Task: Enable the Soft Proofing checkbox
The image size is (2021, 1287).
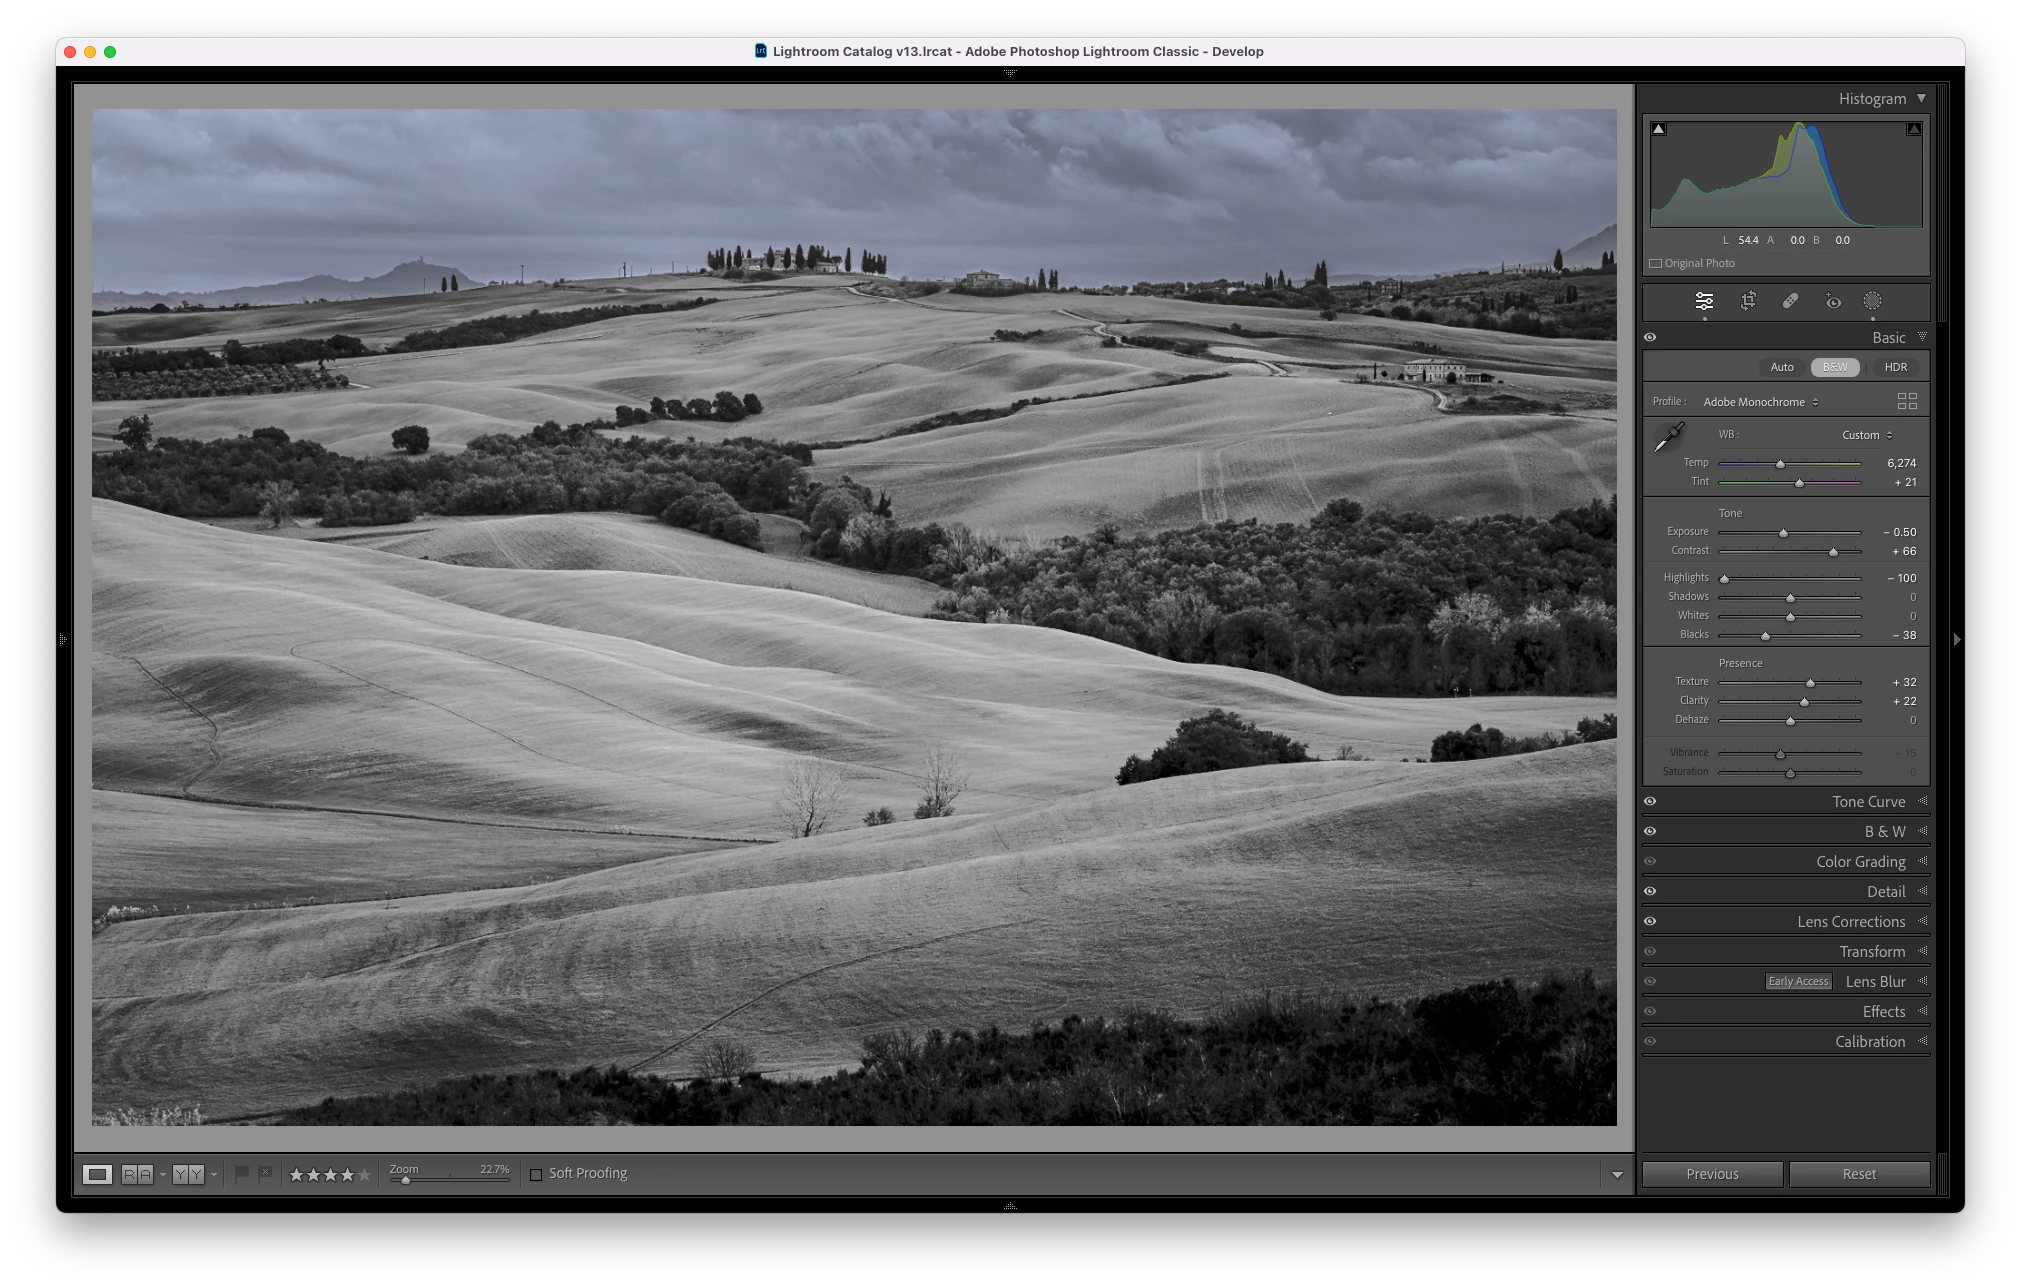Action: tap(536, 1174)
